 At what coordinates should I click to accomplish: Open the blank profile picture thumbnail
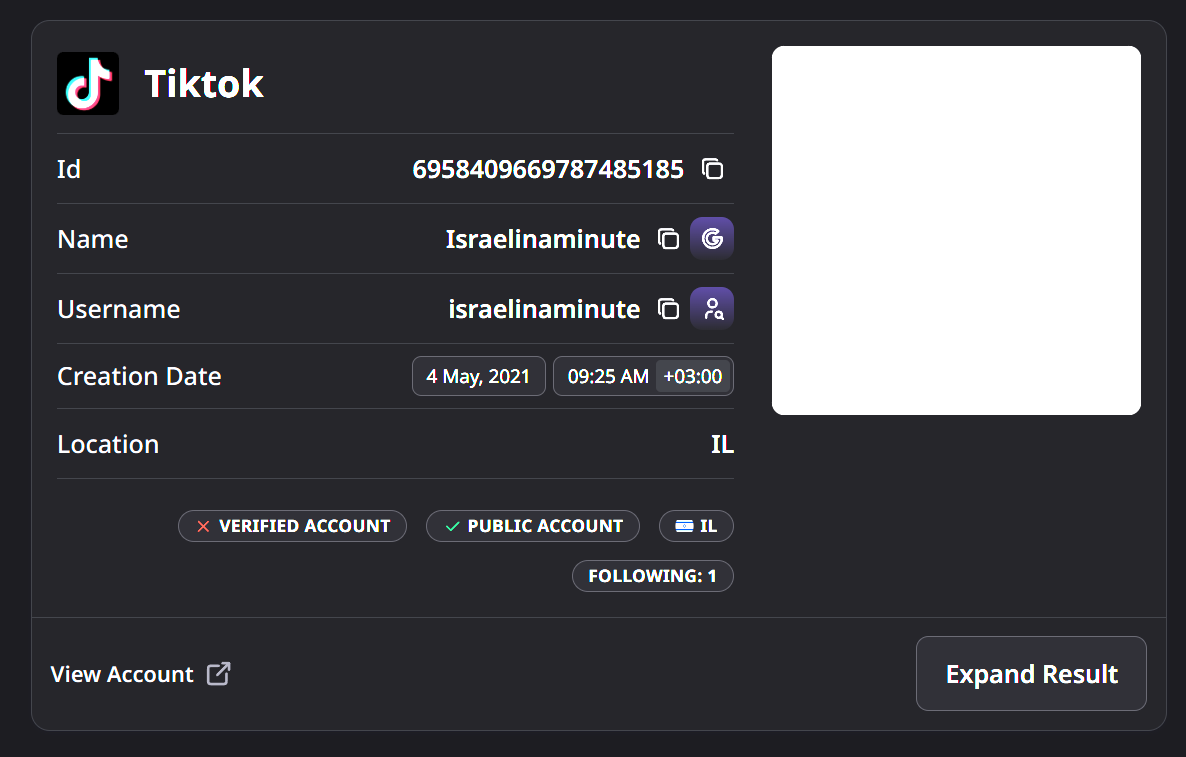956,231
